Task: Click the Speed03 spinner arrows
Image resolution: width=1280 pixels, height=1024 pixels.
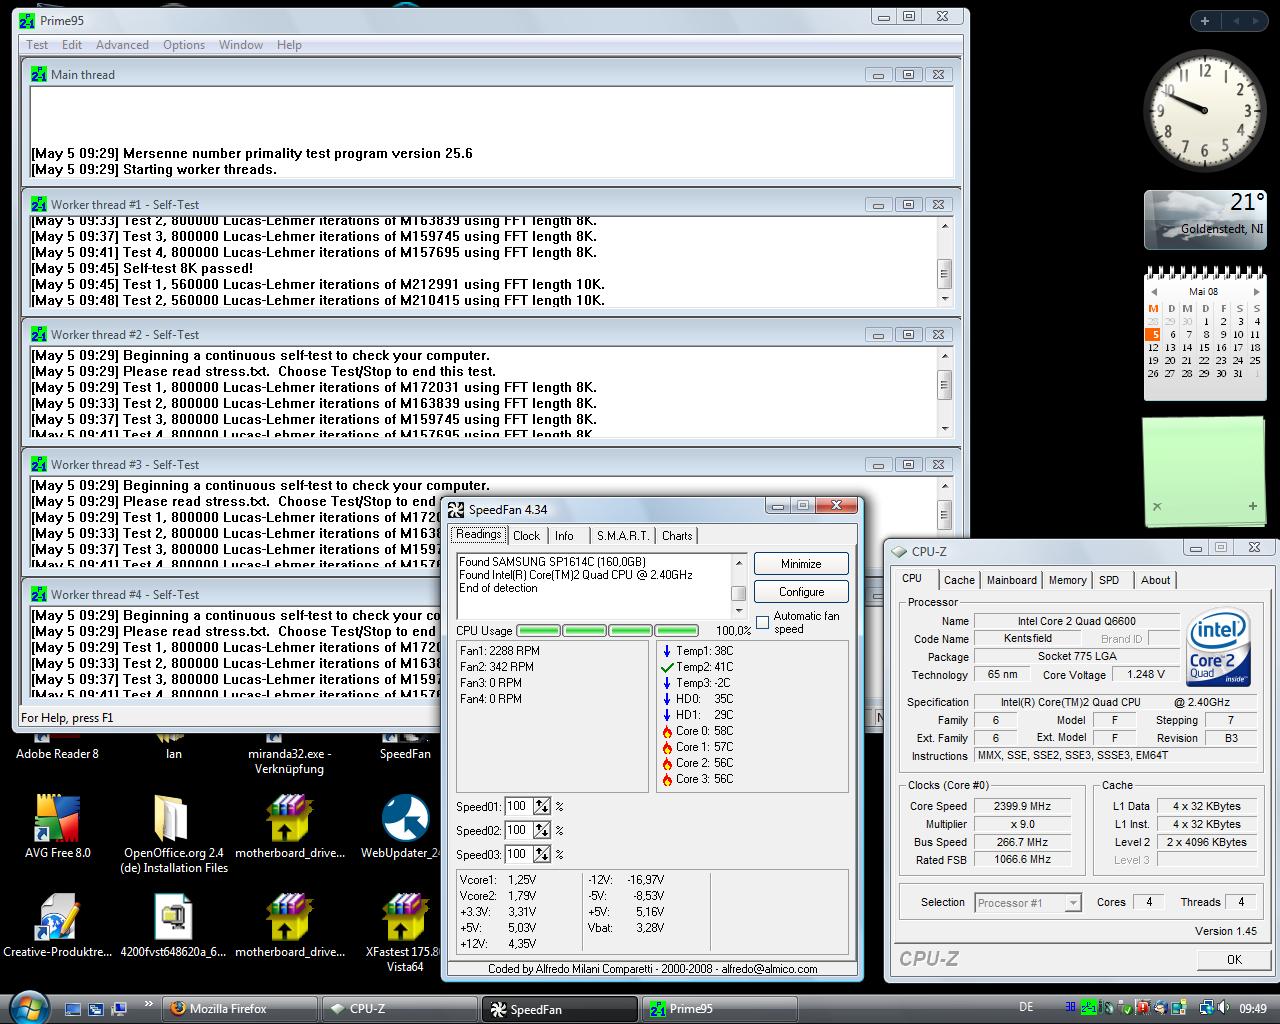Action: coord(542,854)
